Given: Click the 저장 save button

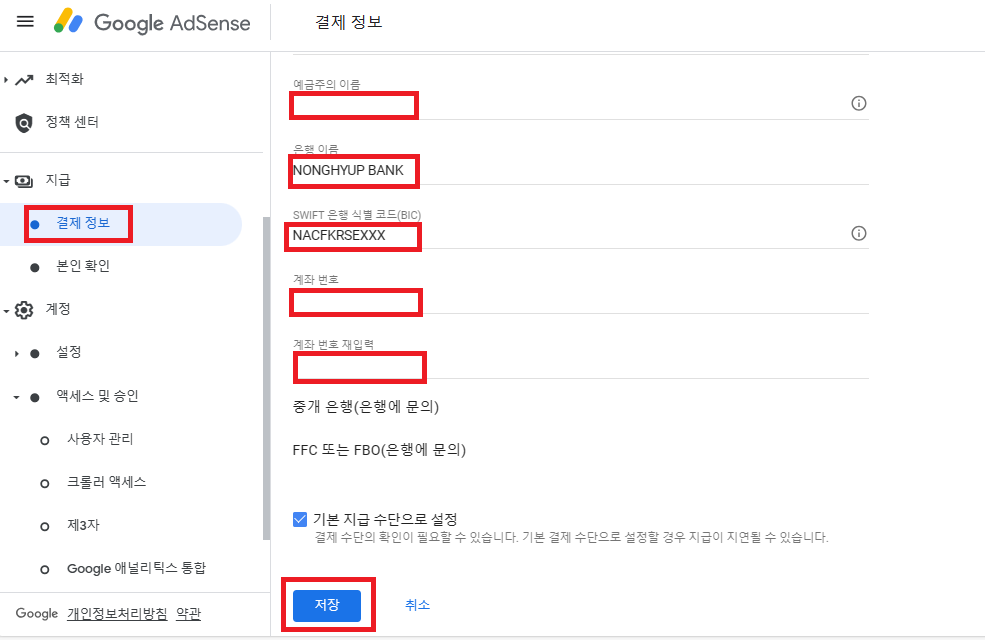Looking at the screenshot, I should pyautogui.click(x=329, y=605).
